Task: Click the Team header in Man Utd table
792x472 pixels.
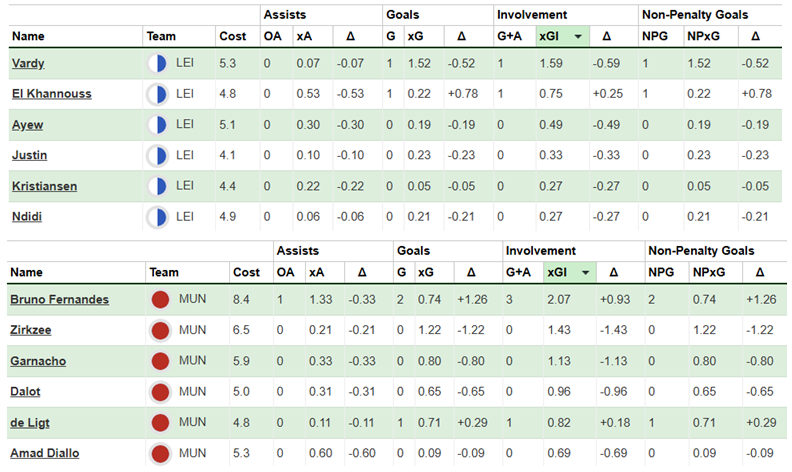Action: (x=163, y=272)
